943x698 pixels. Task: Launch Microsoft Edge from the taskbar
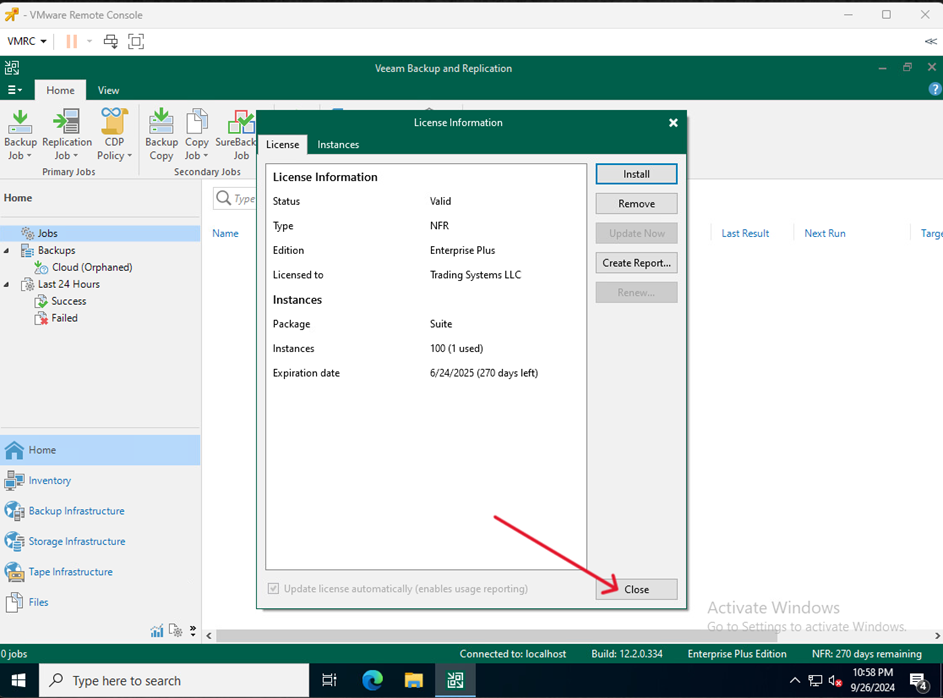(372, 681)
